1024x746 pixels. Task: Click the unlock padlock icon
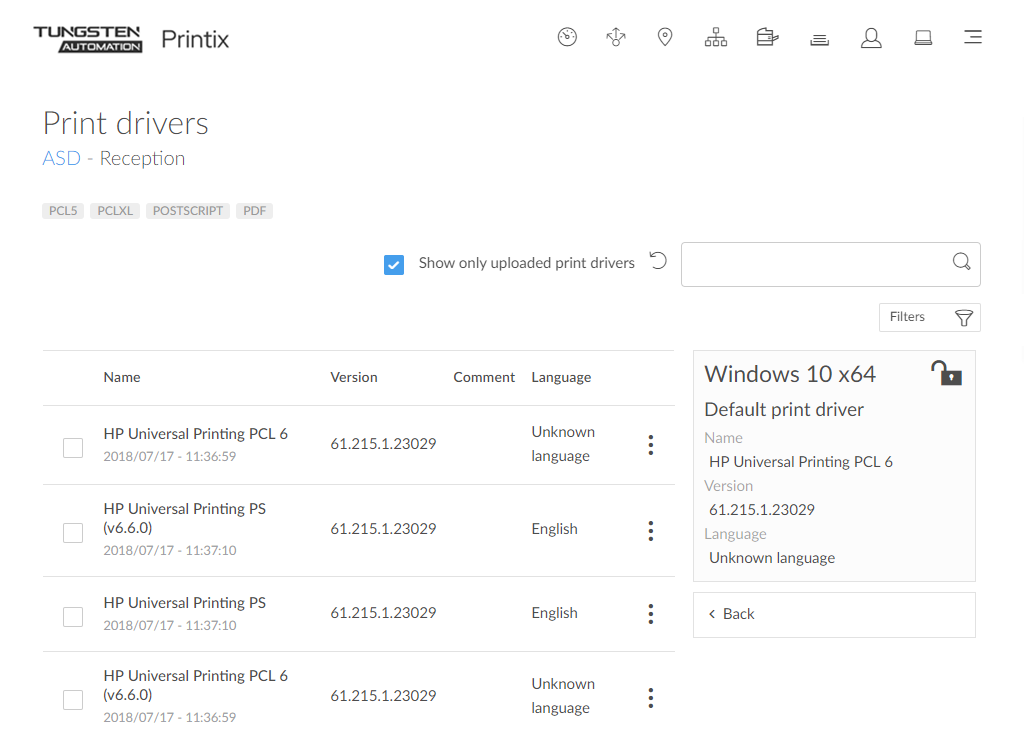(945, 374)
